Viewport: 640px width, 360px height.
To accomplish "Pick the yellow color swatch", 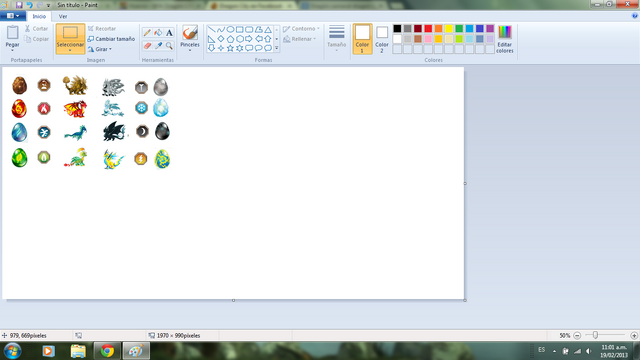I will 449,29.
